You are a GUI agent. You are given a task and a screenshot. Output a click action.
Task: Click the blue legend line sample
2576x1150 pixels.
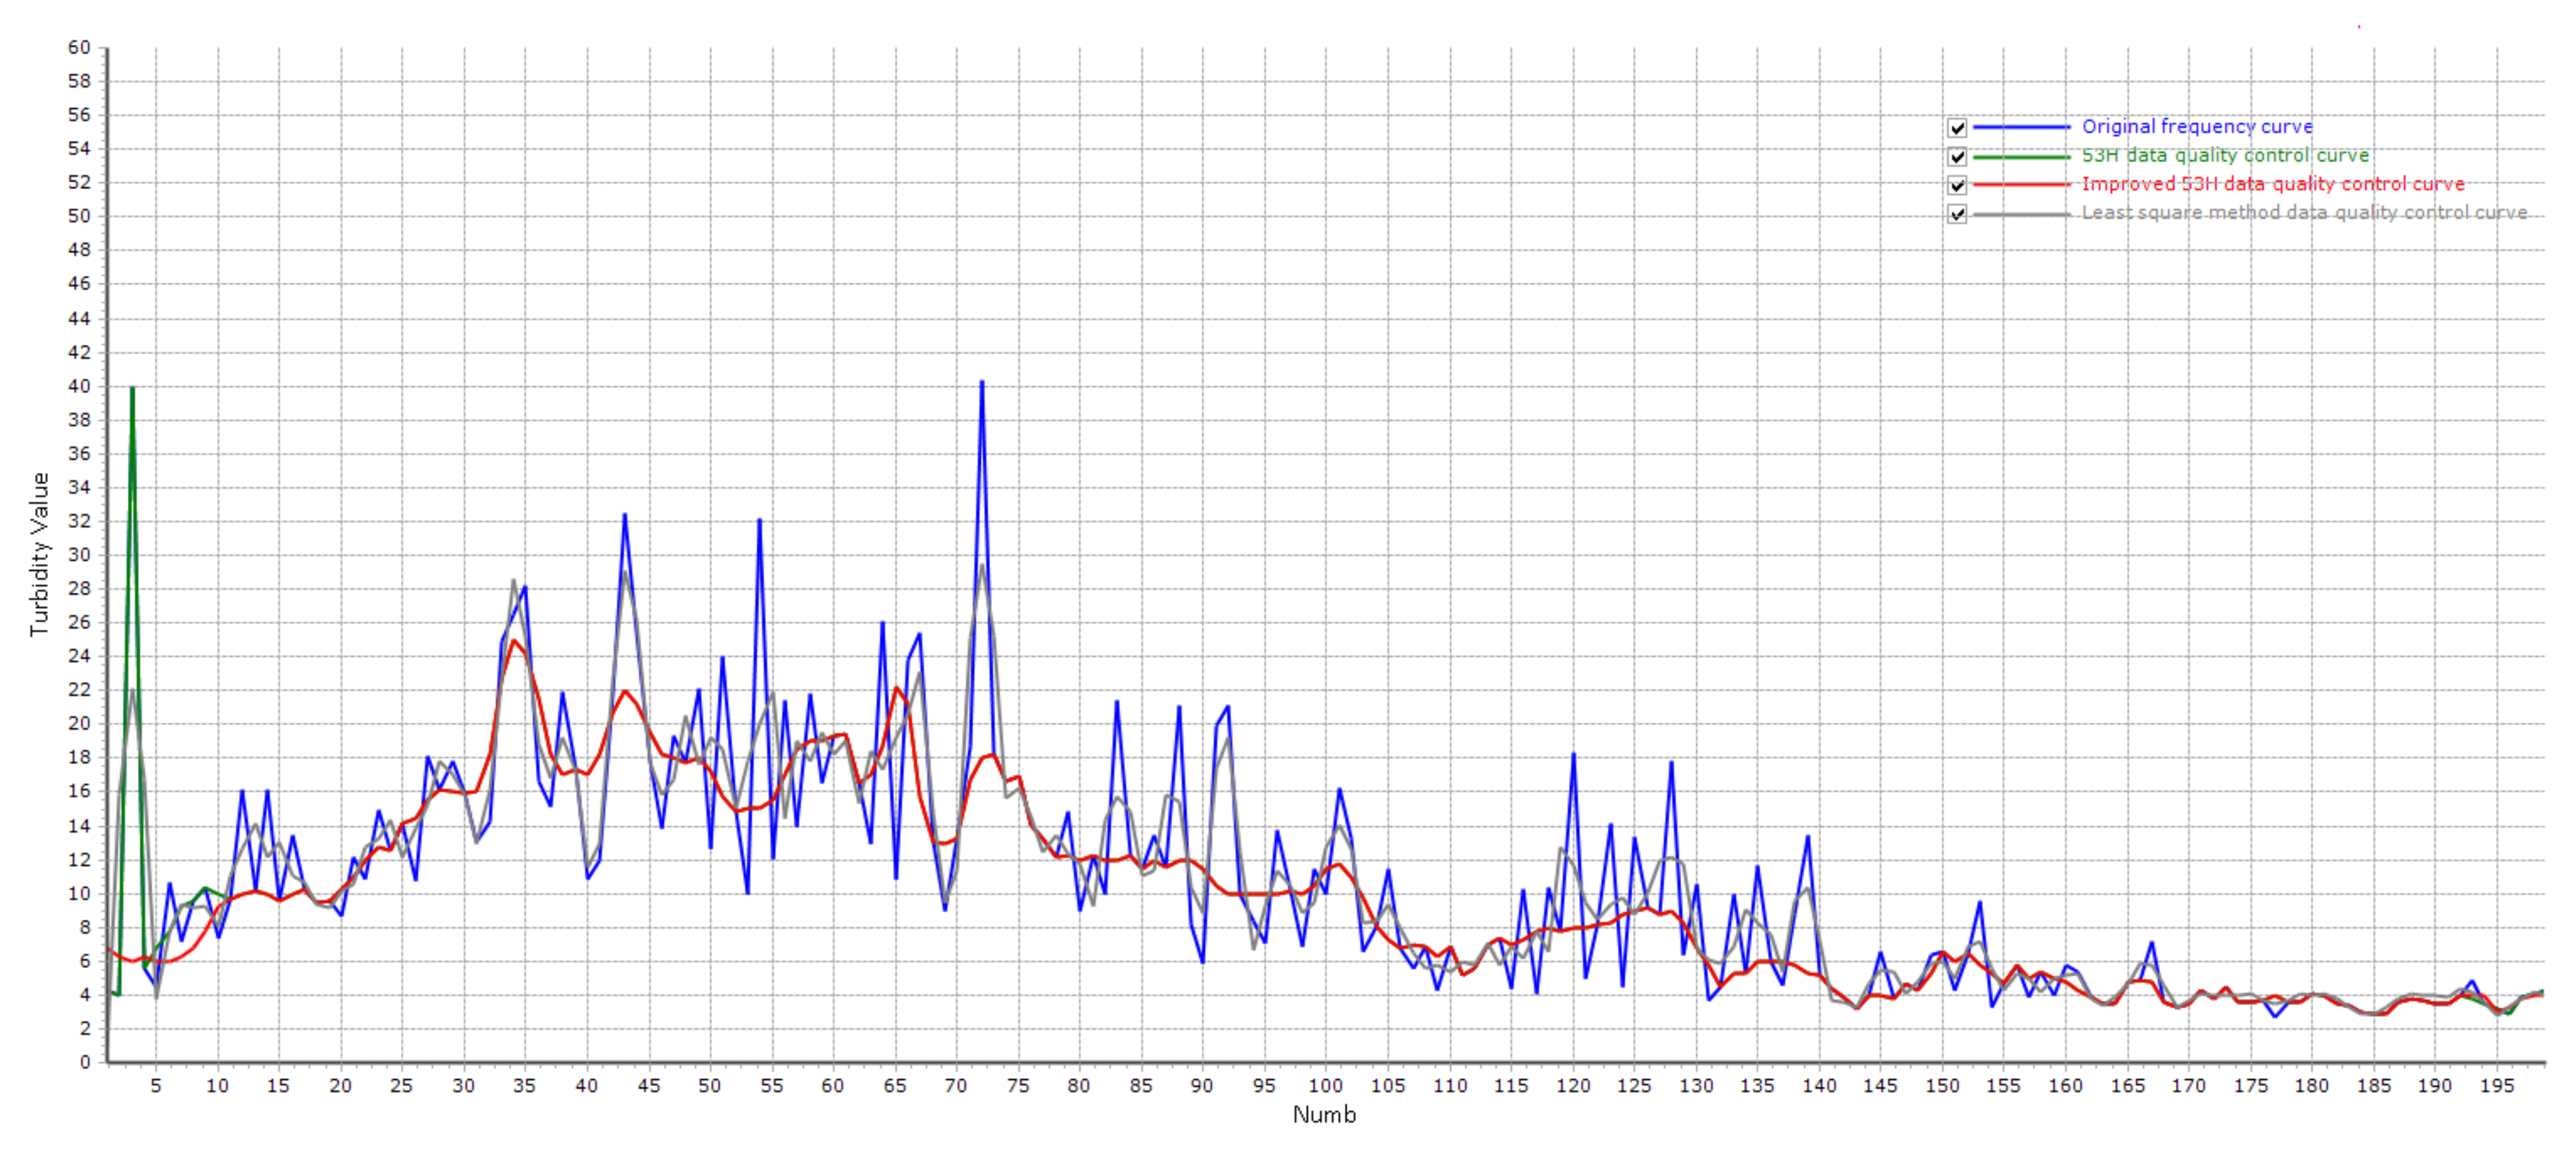coord(2021,128)
